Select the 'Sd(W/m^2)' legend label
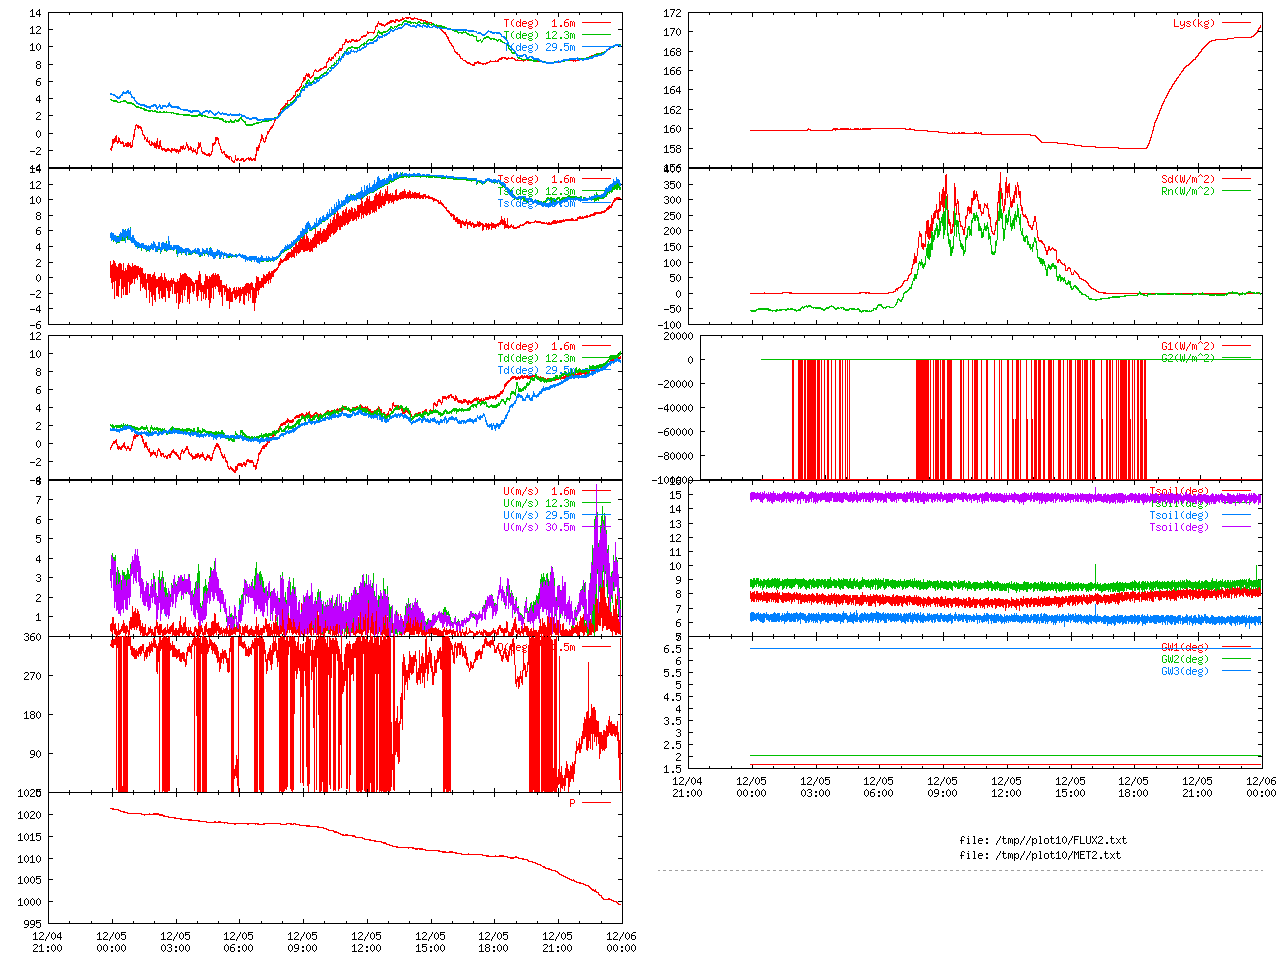Image resolution: width=1280 pixels, height=960 pixels. click(1188, 180)
